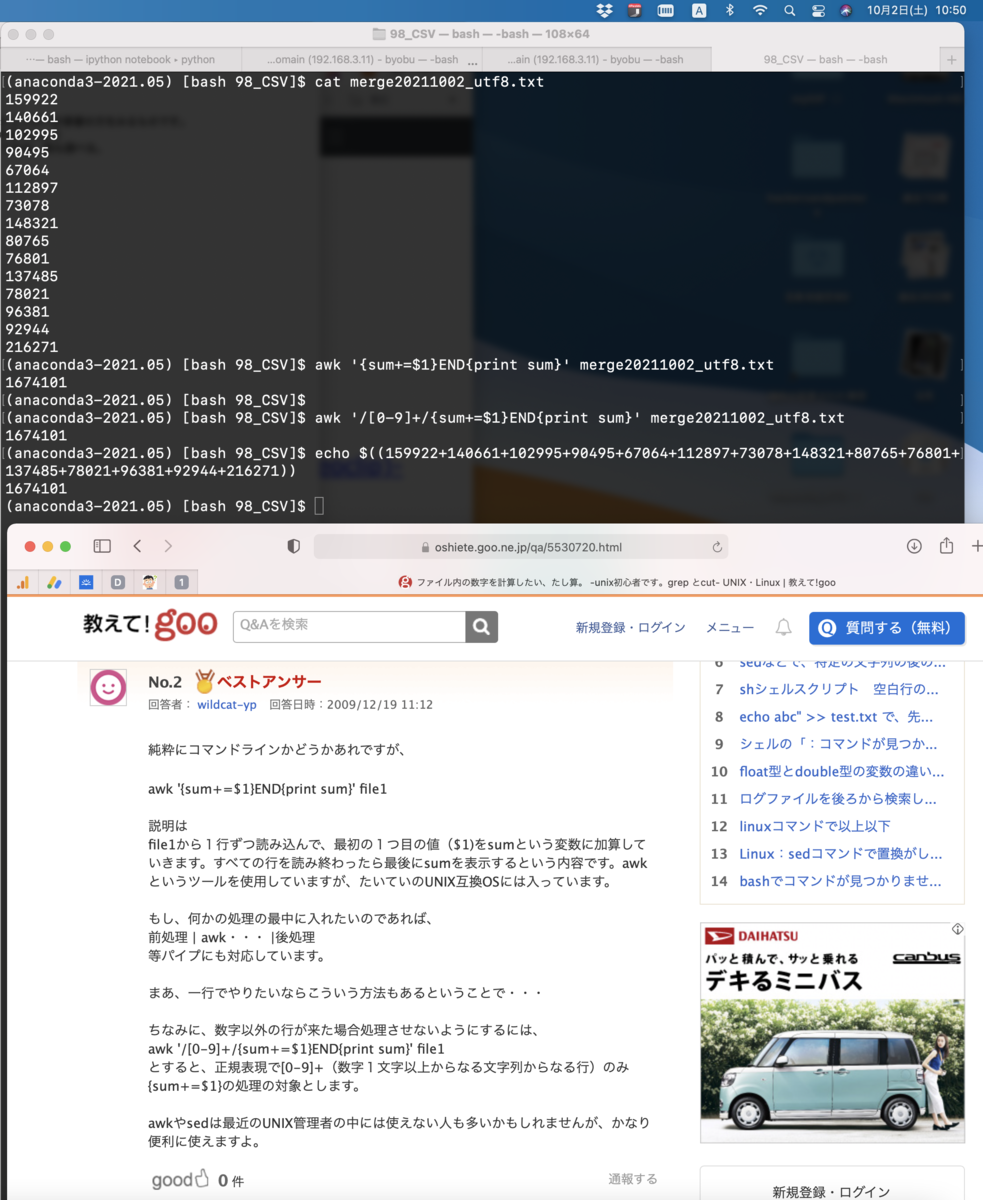
Task: Open the Safari sidebar panel icon
Action: [101, 545]
